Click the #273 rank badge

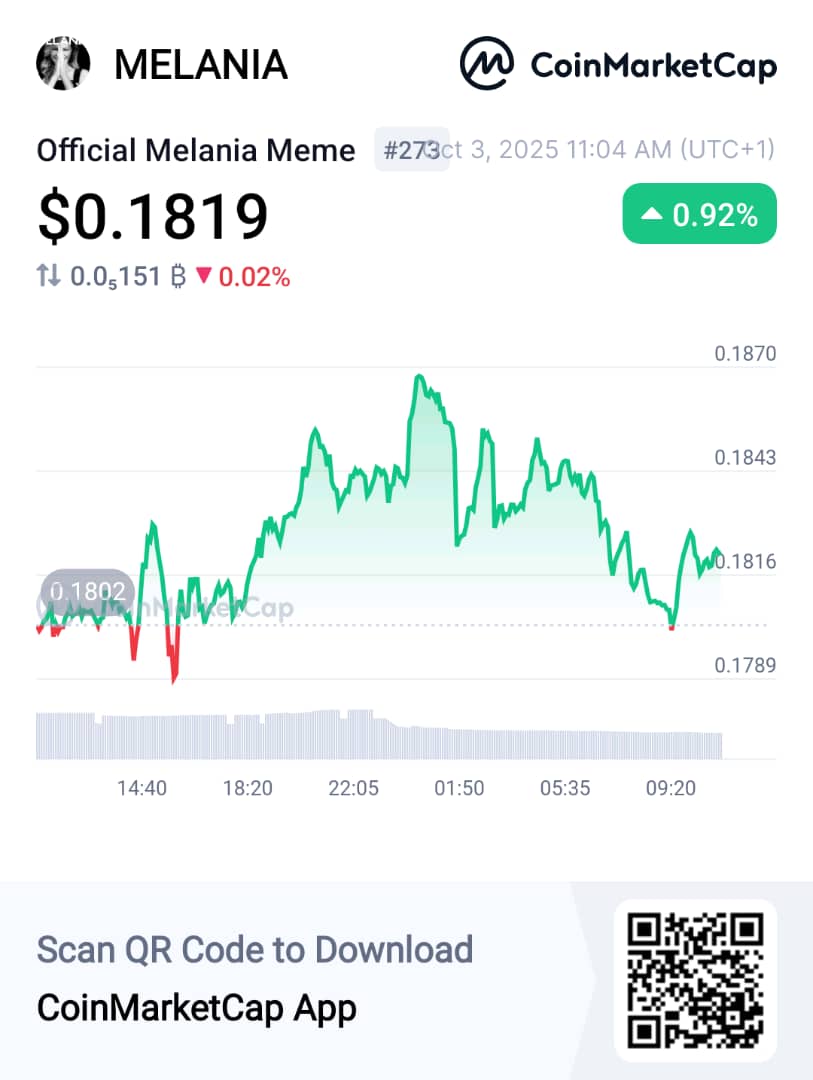click(x=411, y=150)
